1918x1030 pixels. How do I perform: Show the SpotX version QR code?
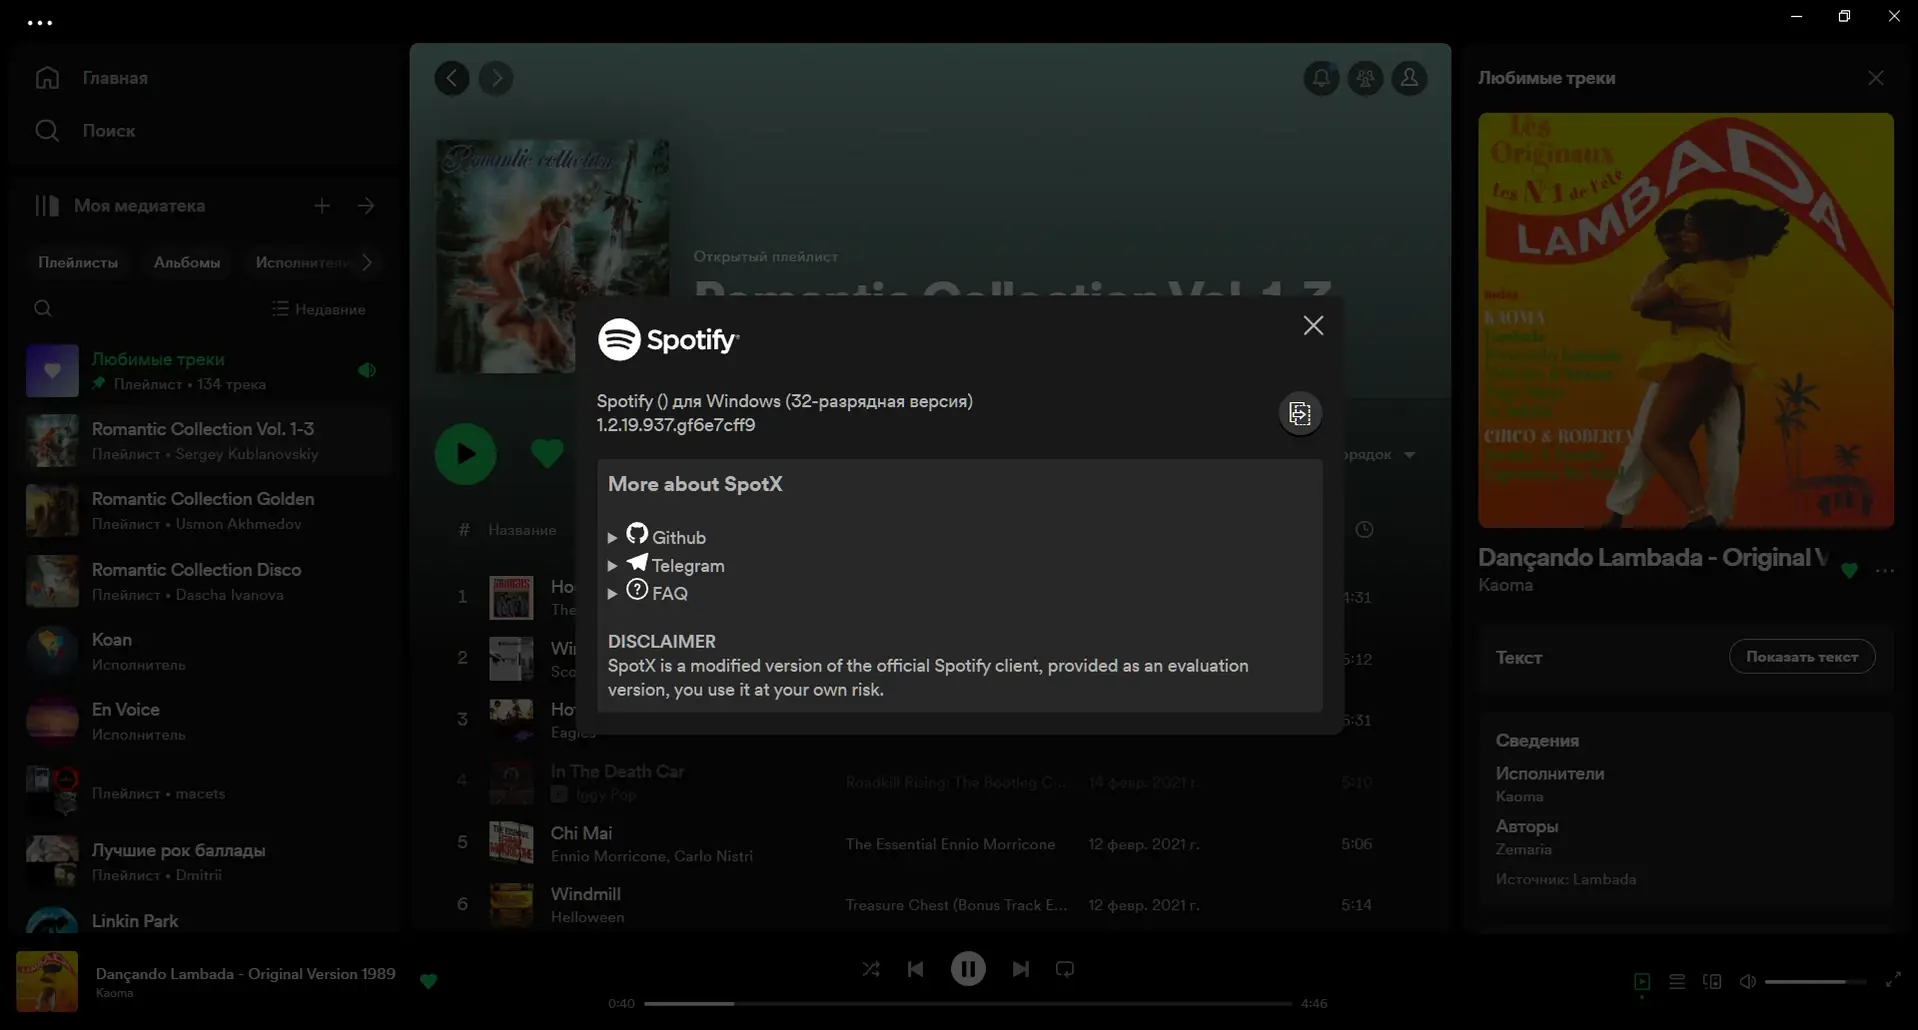(x=1299, y=413)
